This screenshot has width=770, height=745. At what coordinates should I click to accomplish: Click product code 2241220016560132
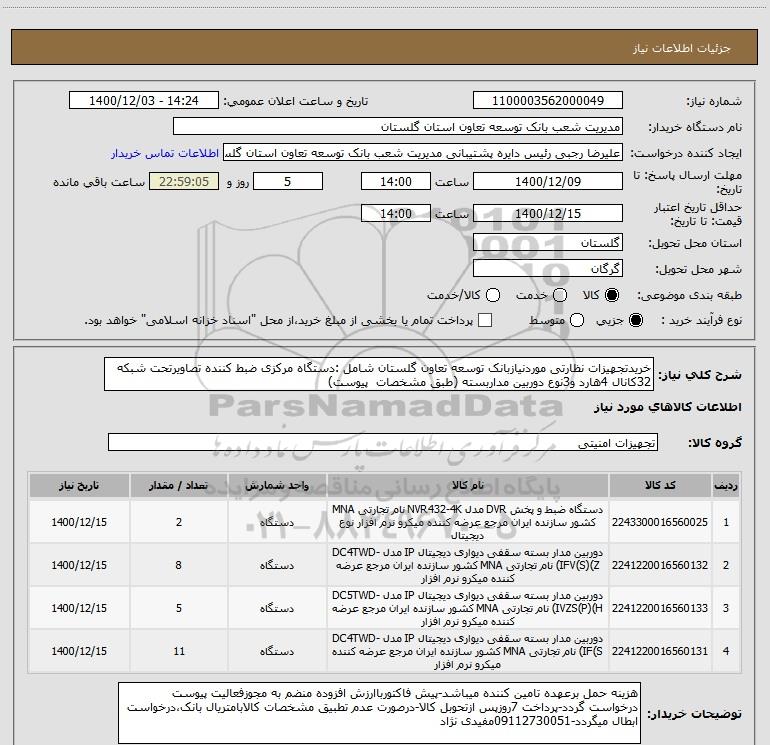coord(660,565)
